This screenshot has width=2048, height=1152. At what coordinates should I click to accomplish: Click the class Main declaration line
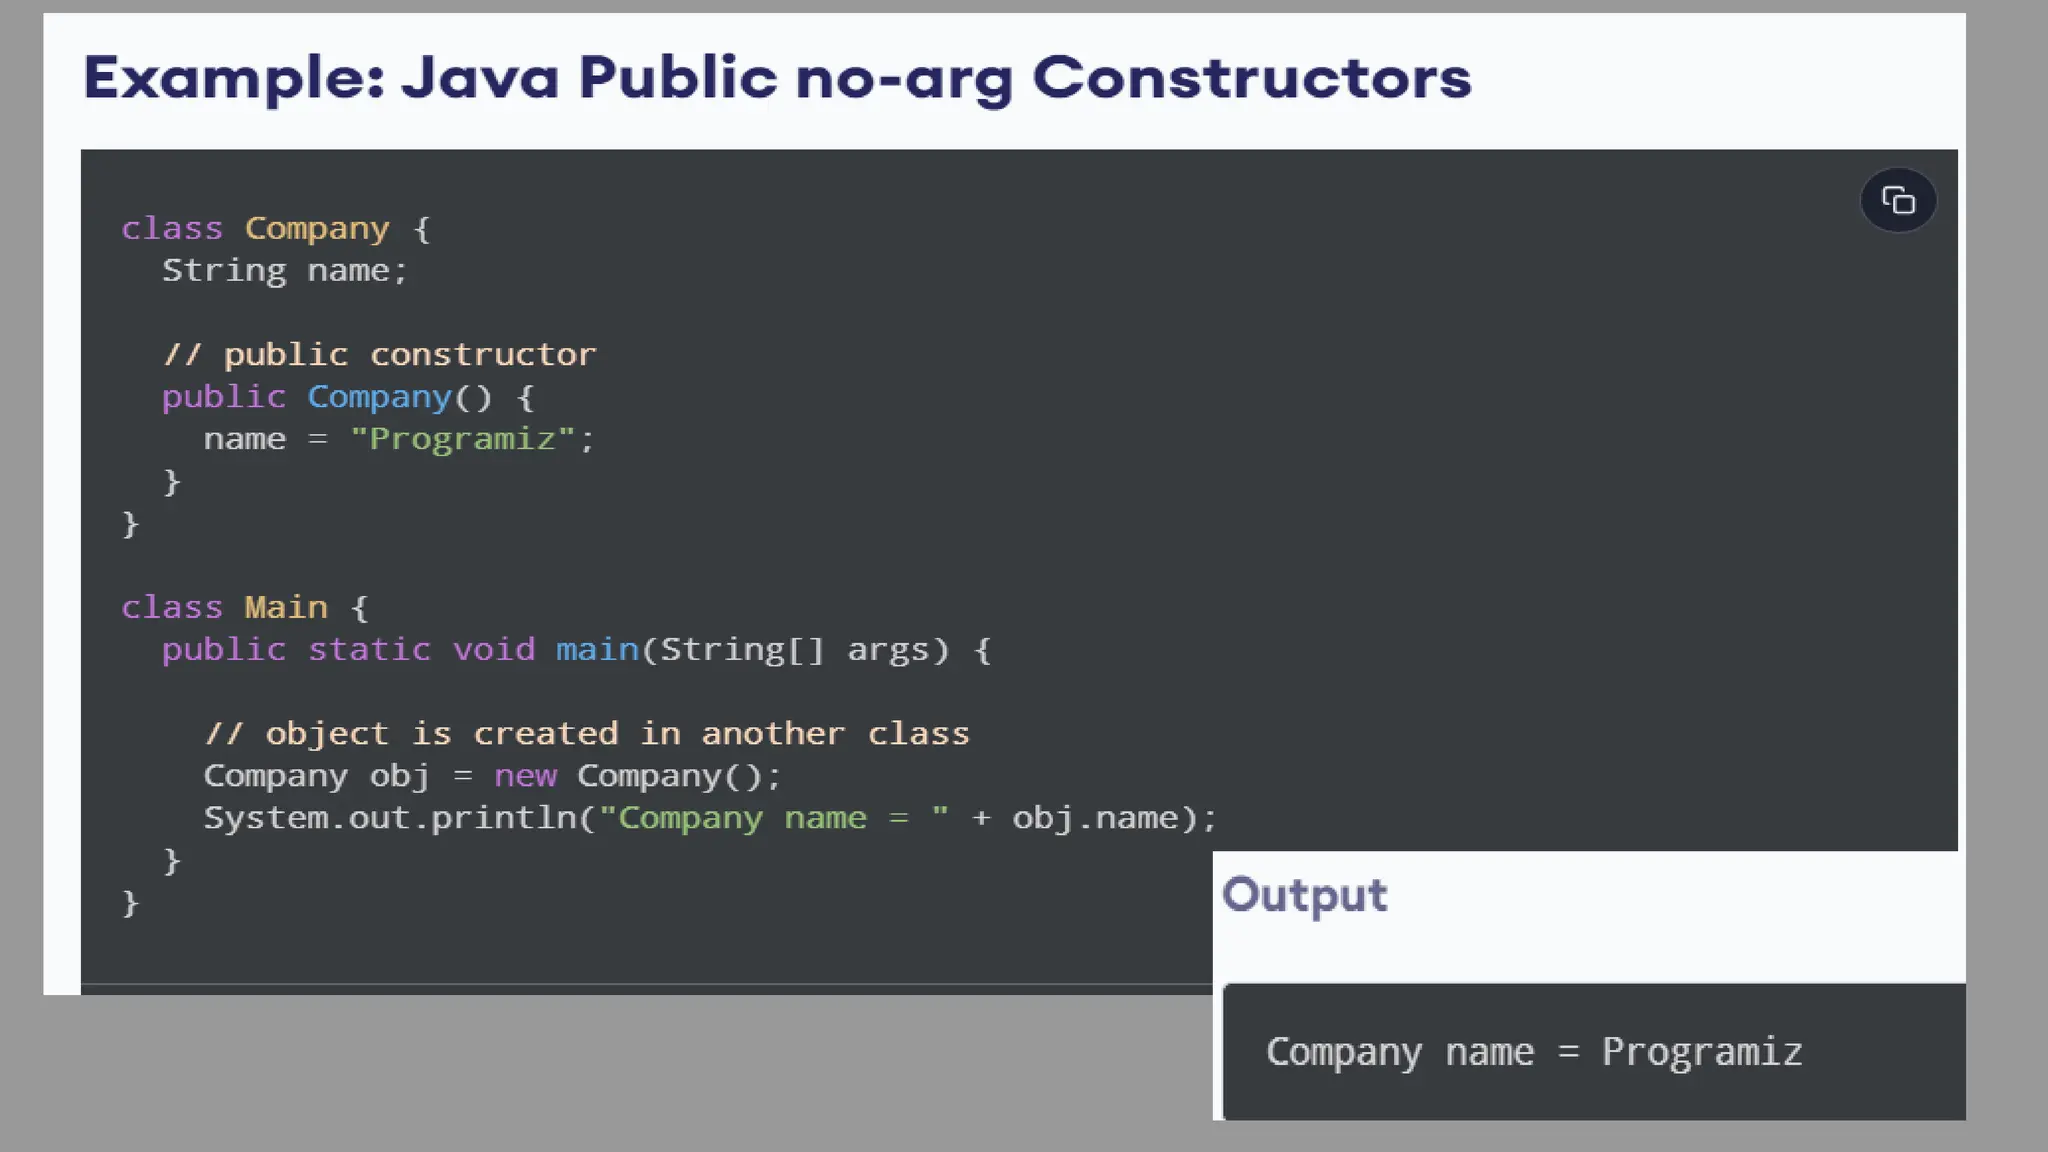coord(244,608)
